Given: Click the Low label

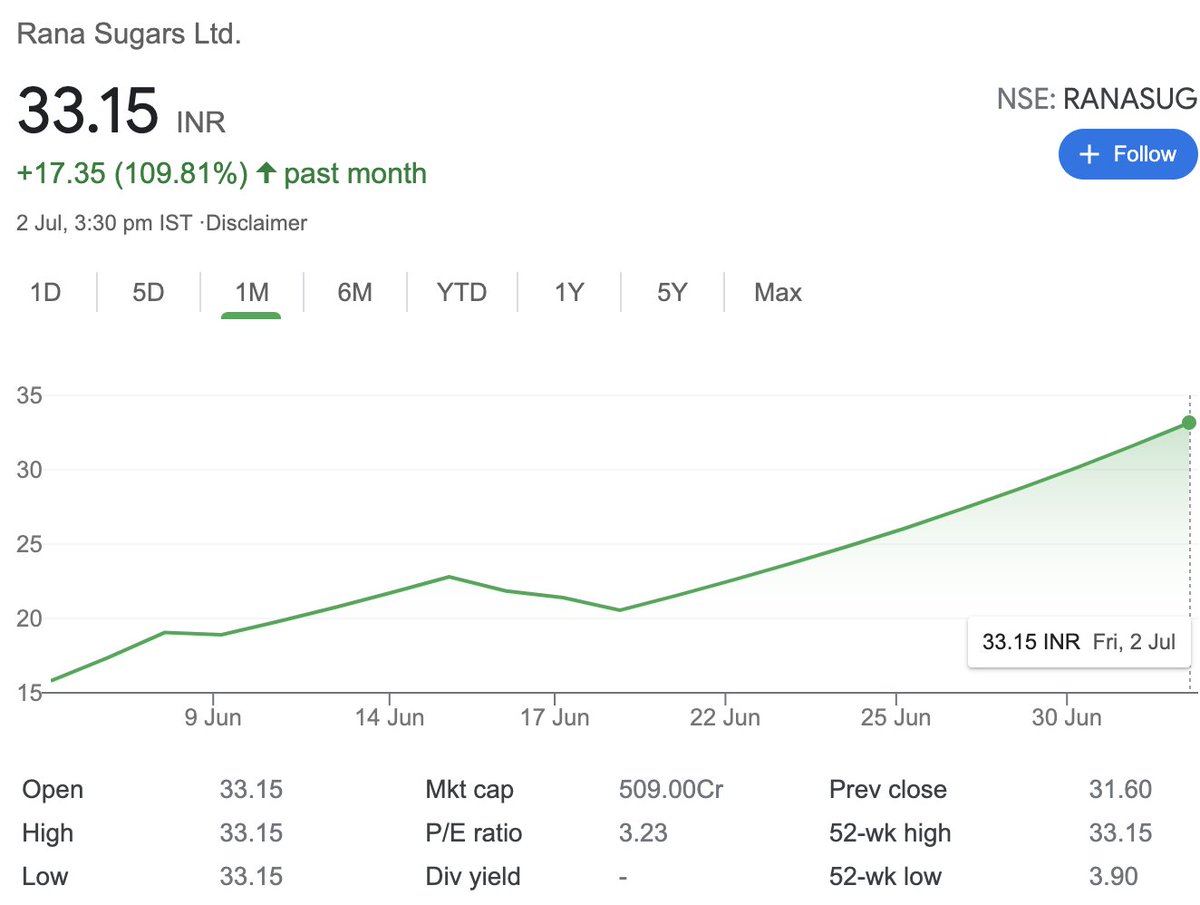Looking at the screenshot, I should [45, 877].
